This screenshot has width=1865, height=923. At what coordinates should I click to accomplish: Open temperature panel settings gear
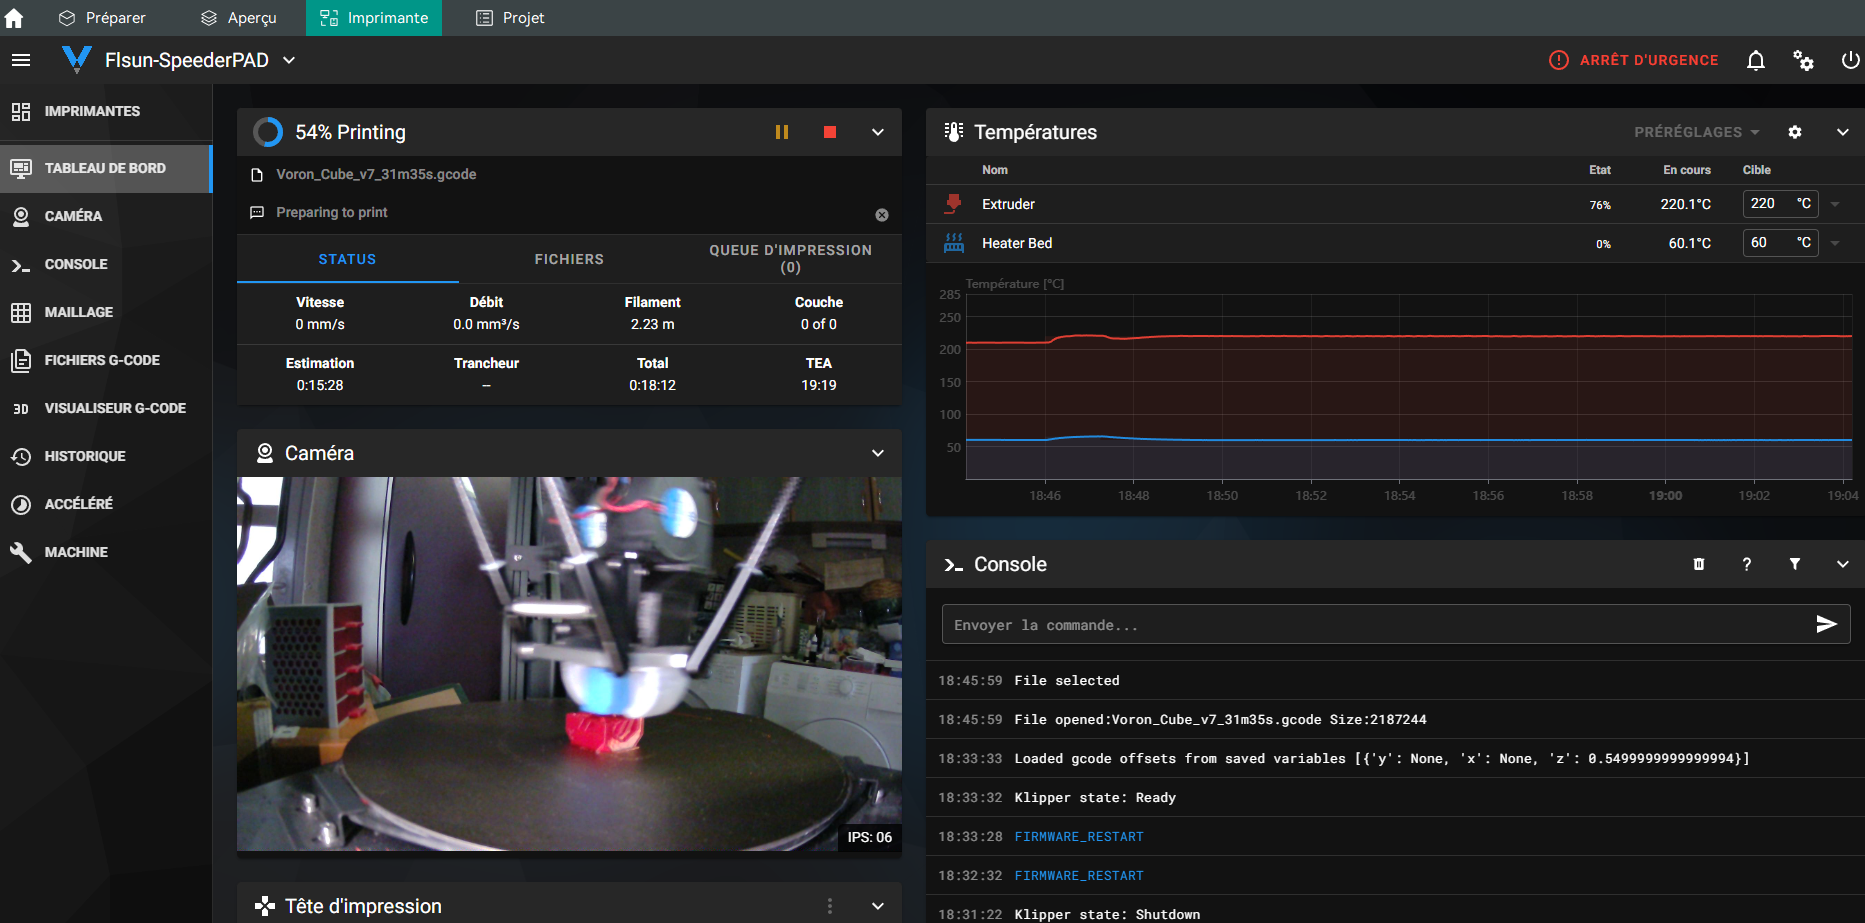(x=1795, y=132)
